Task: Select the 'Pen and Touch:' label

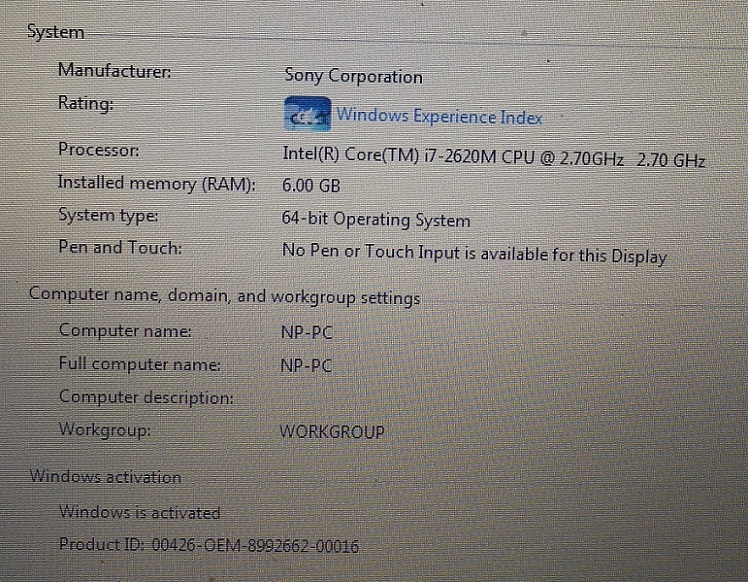Action: click(120, 247)
